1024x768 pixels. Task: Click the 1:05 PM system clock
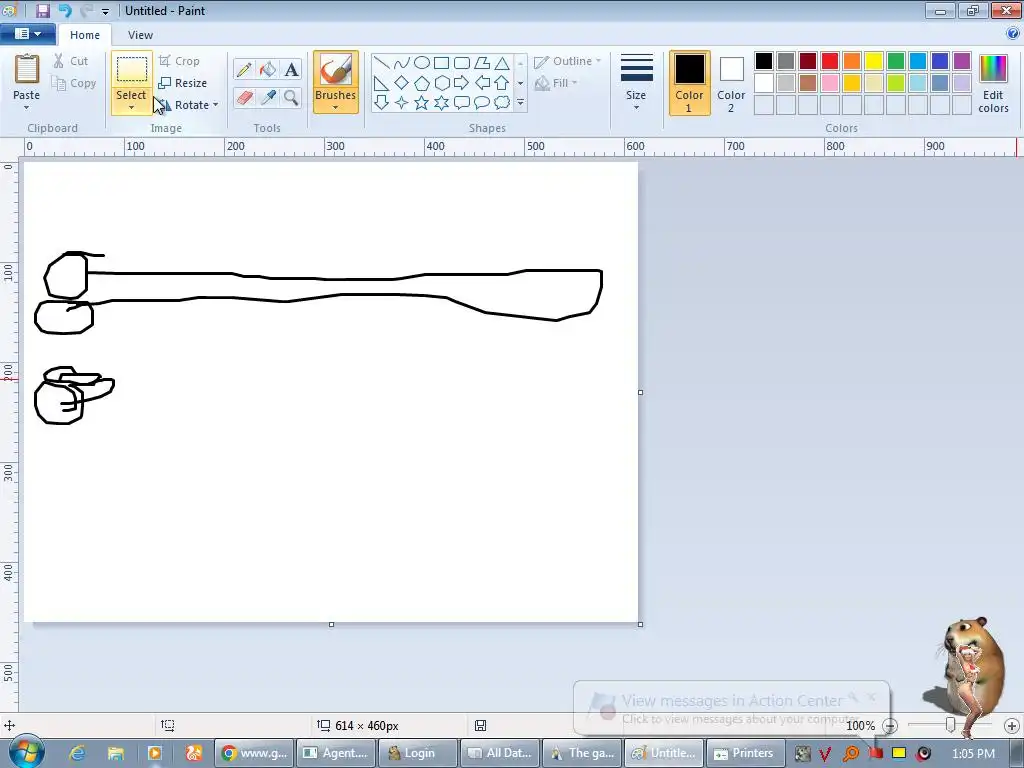(973, 753)
